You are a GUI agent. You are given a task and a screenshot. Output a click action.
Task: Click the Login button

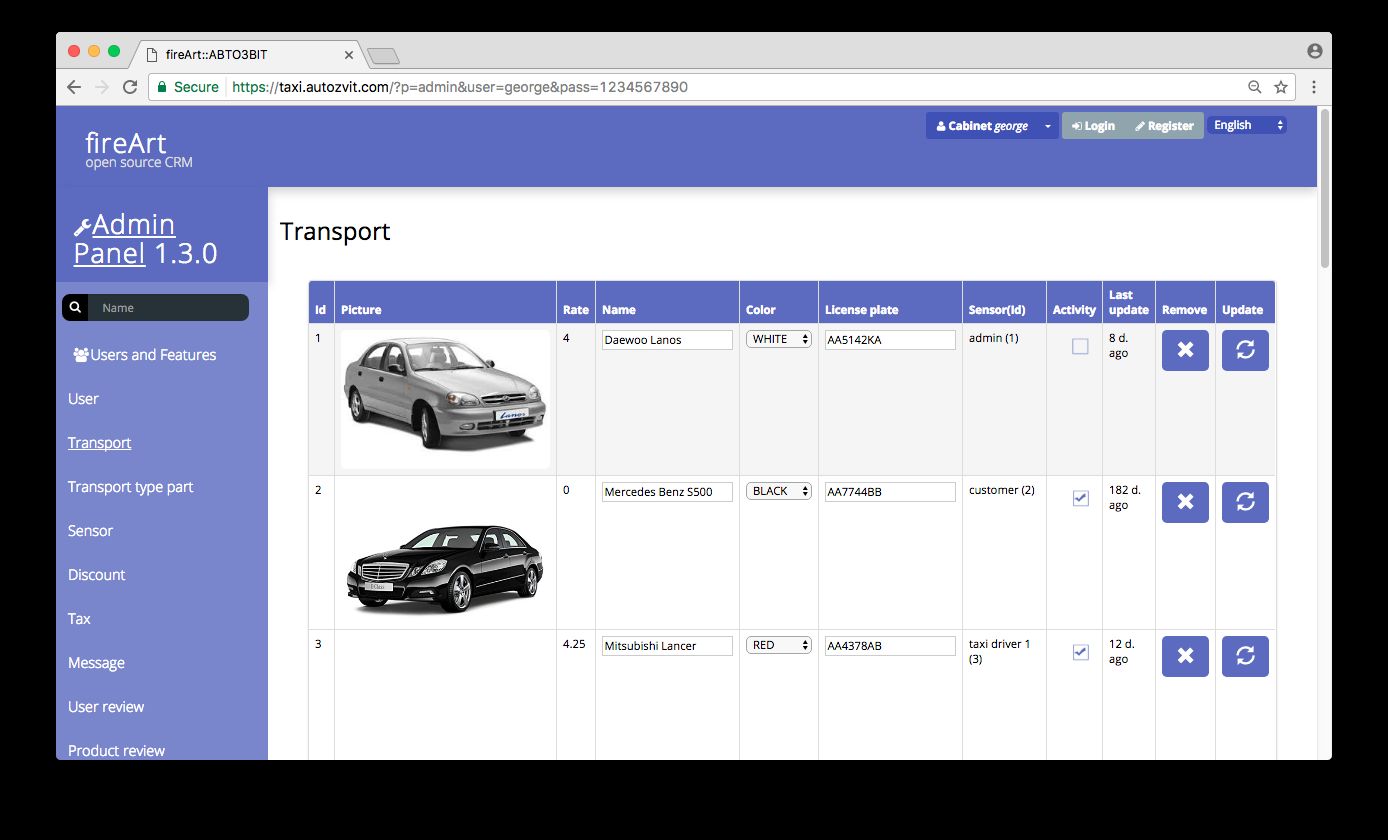pyautogui.click(x=1093, y=126)
